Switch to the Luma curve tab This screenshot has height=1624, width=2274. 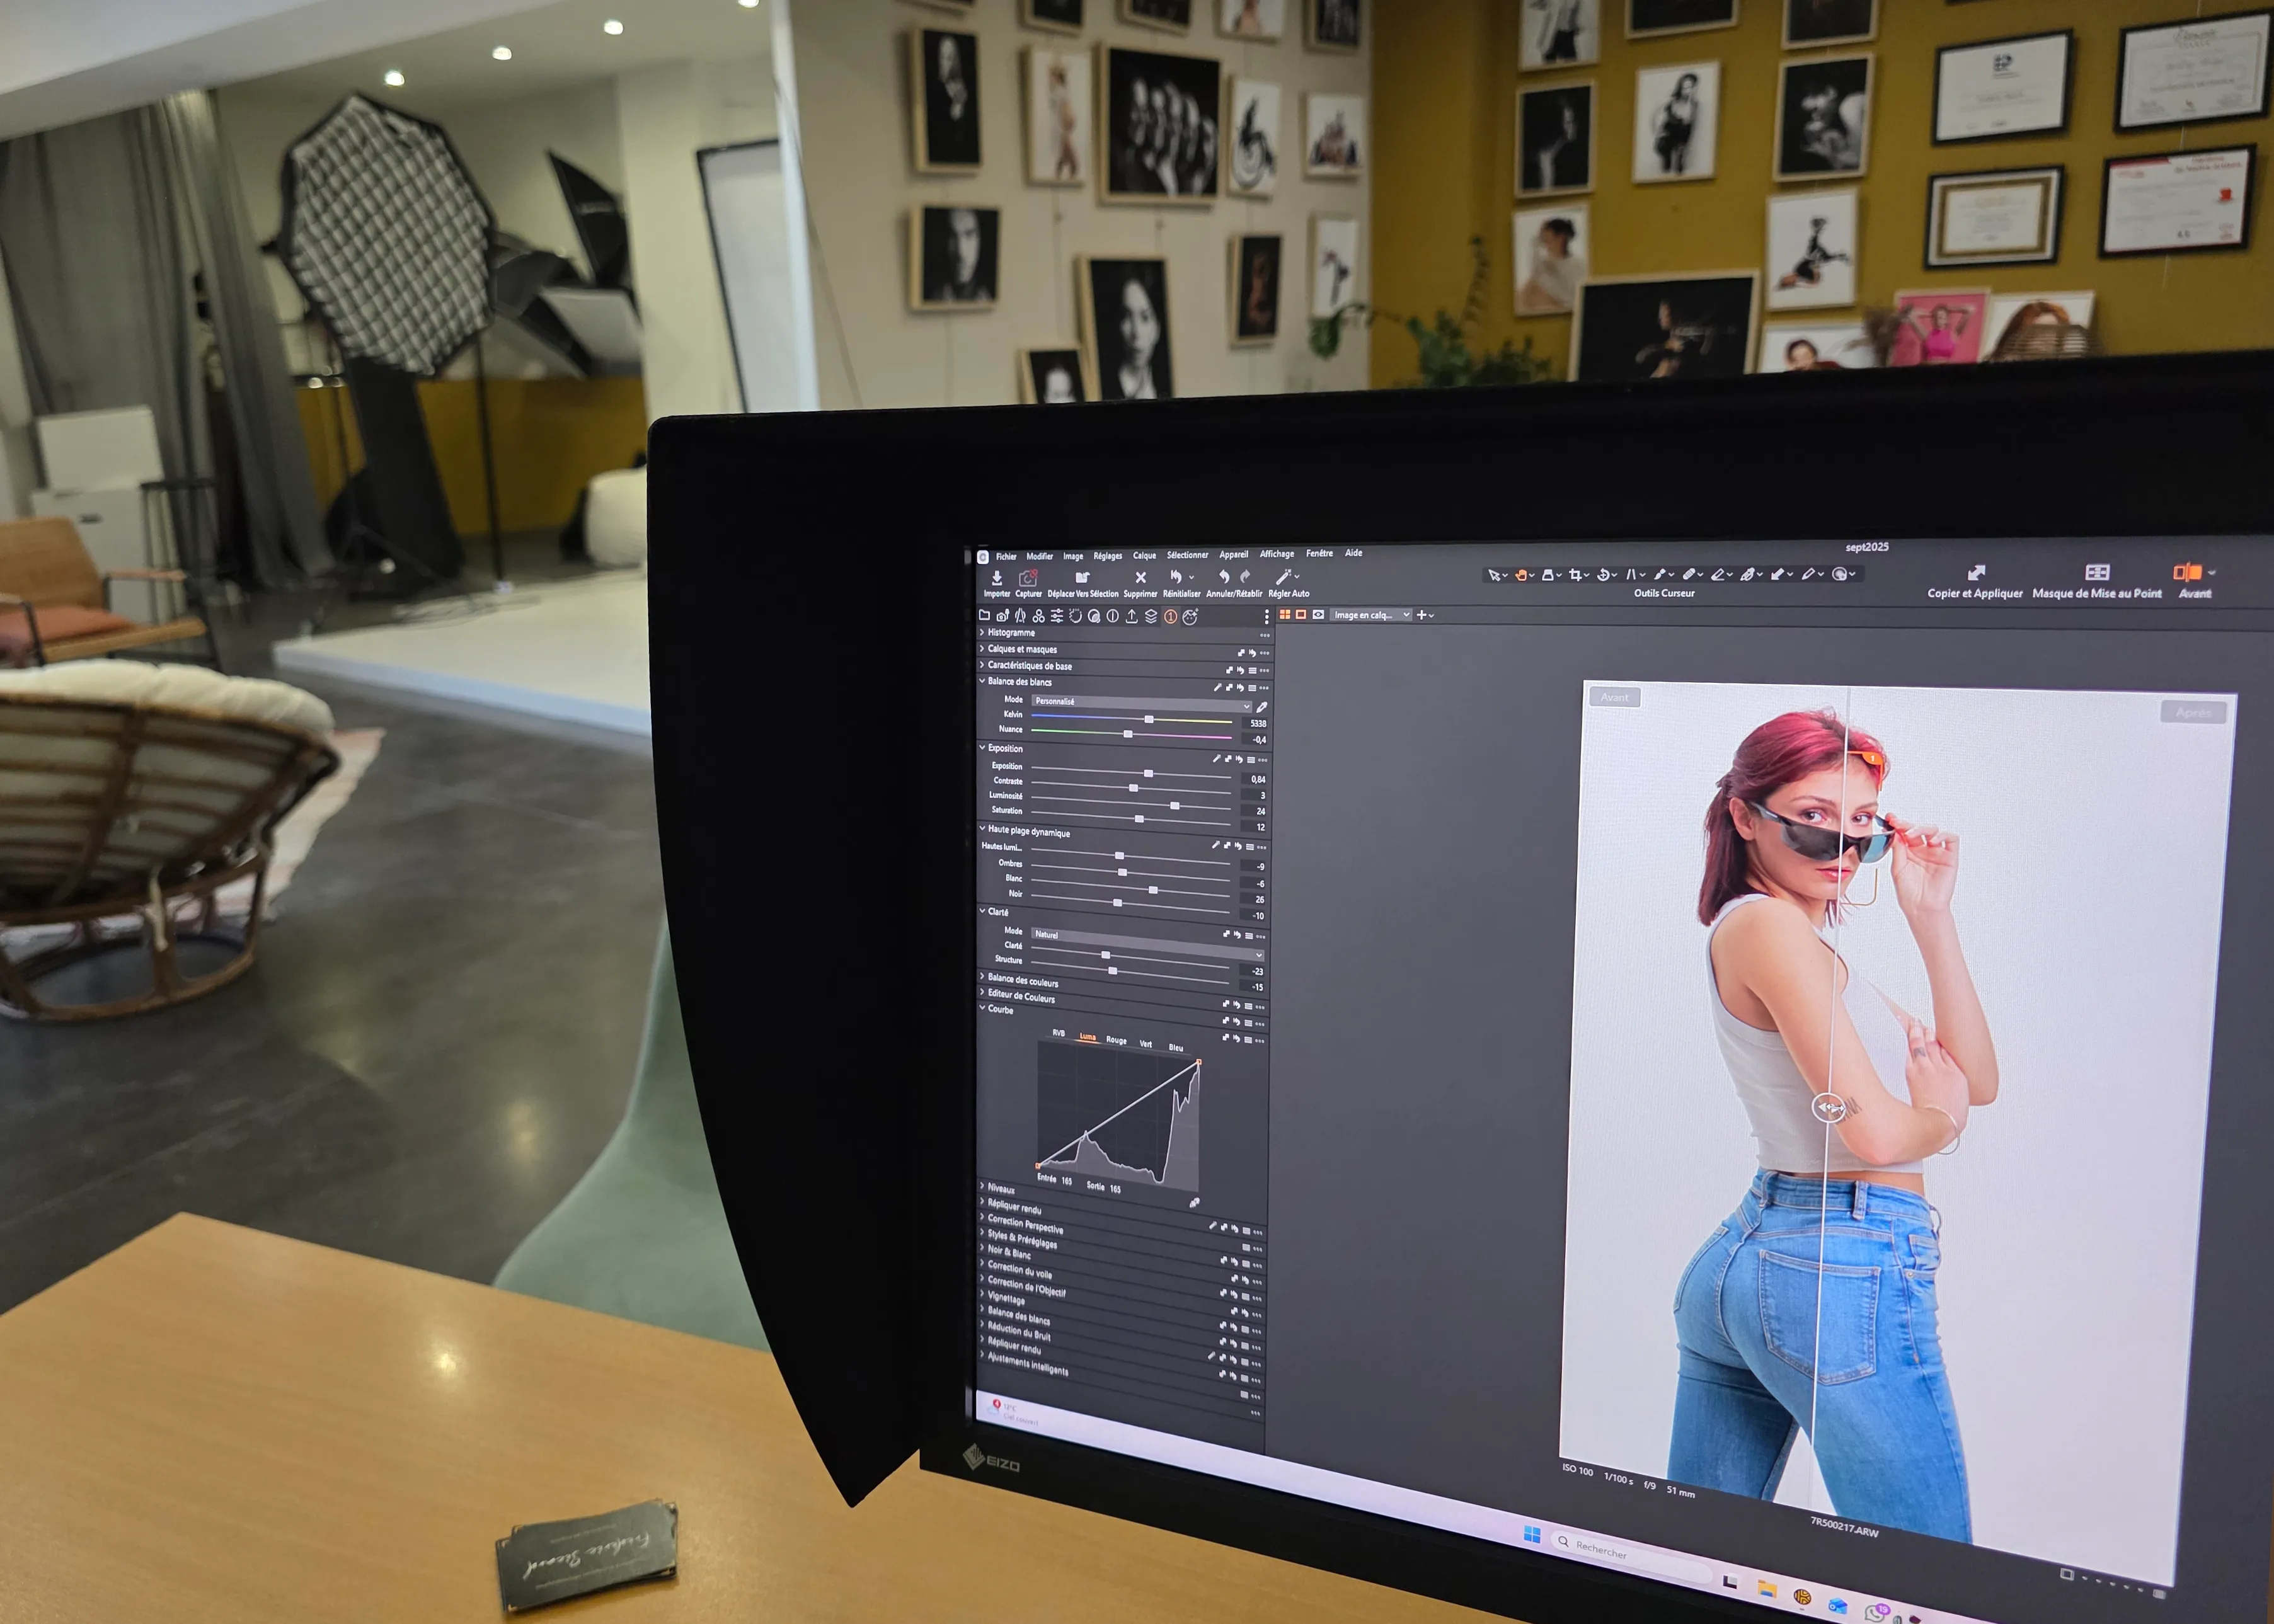[1087, 1037]
